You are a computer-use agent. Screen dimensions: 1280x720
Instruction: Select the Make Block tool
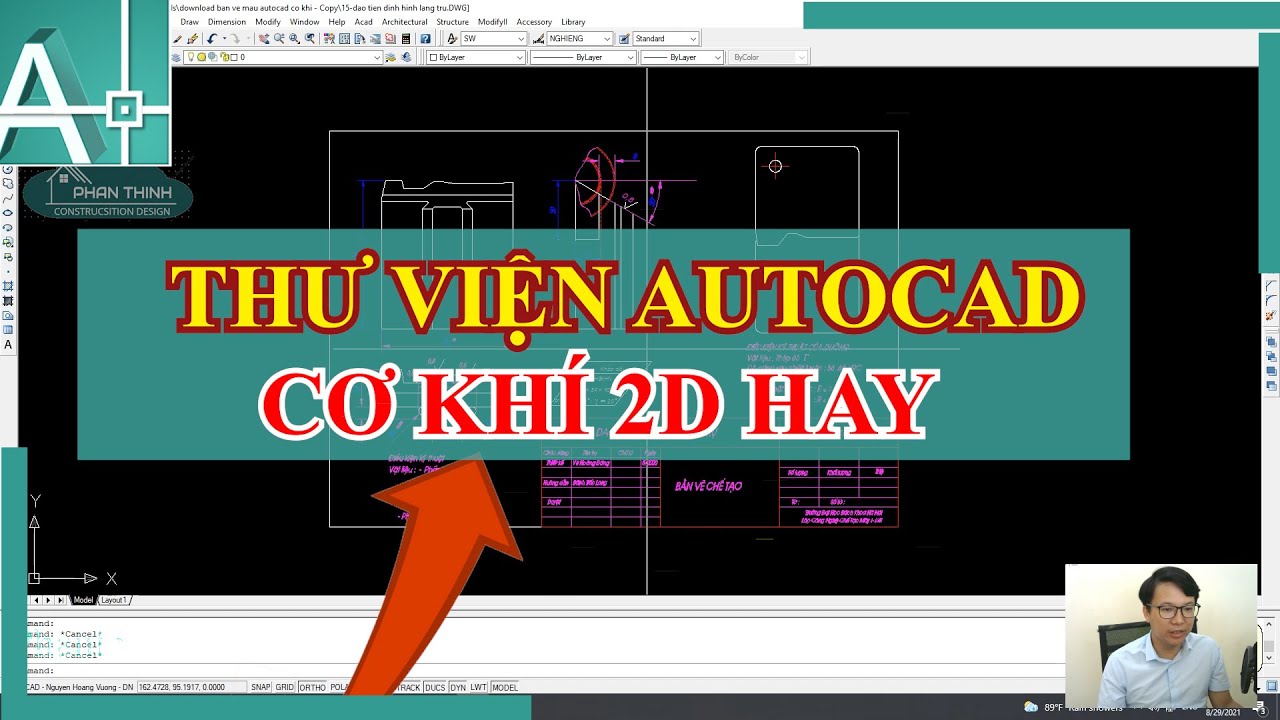(x=8, y=257)
